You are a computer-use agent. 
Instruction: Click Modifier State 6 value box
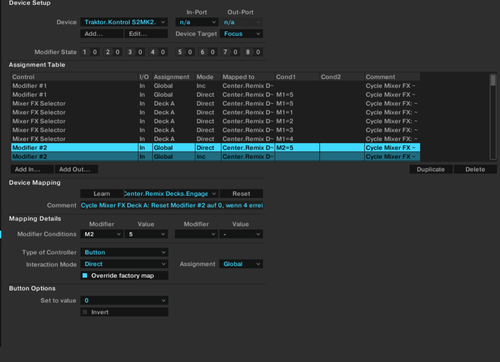coord(212,52)
